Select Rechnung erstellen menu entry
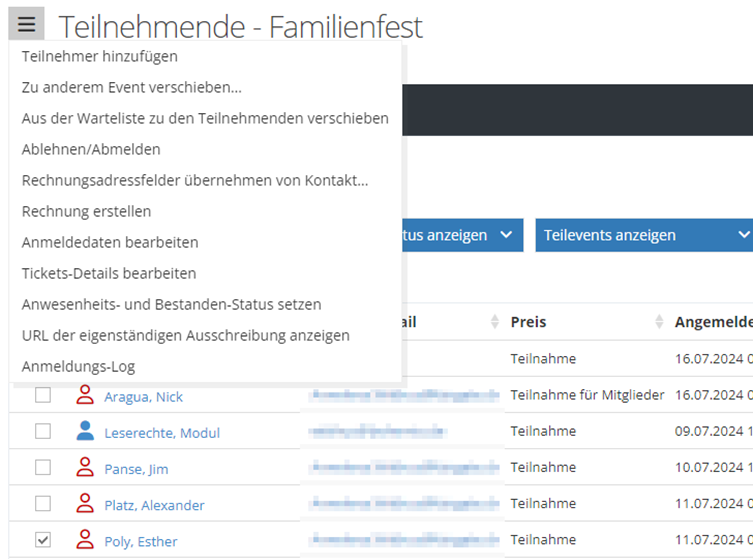 pos(87,211)
